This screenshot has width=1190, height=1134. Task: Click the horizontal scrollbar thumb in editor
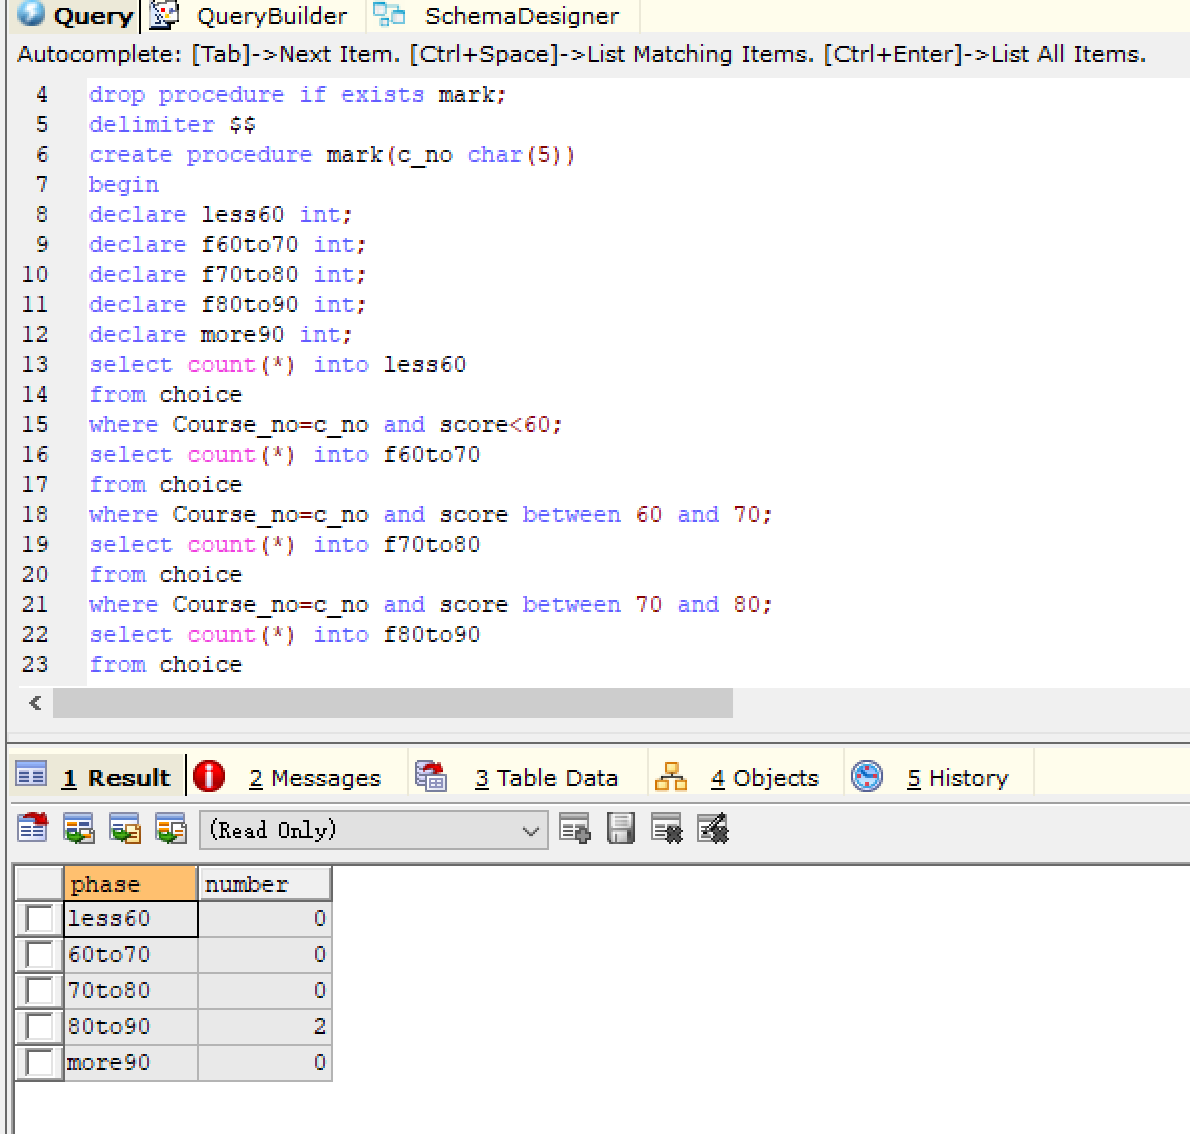392,703
